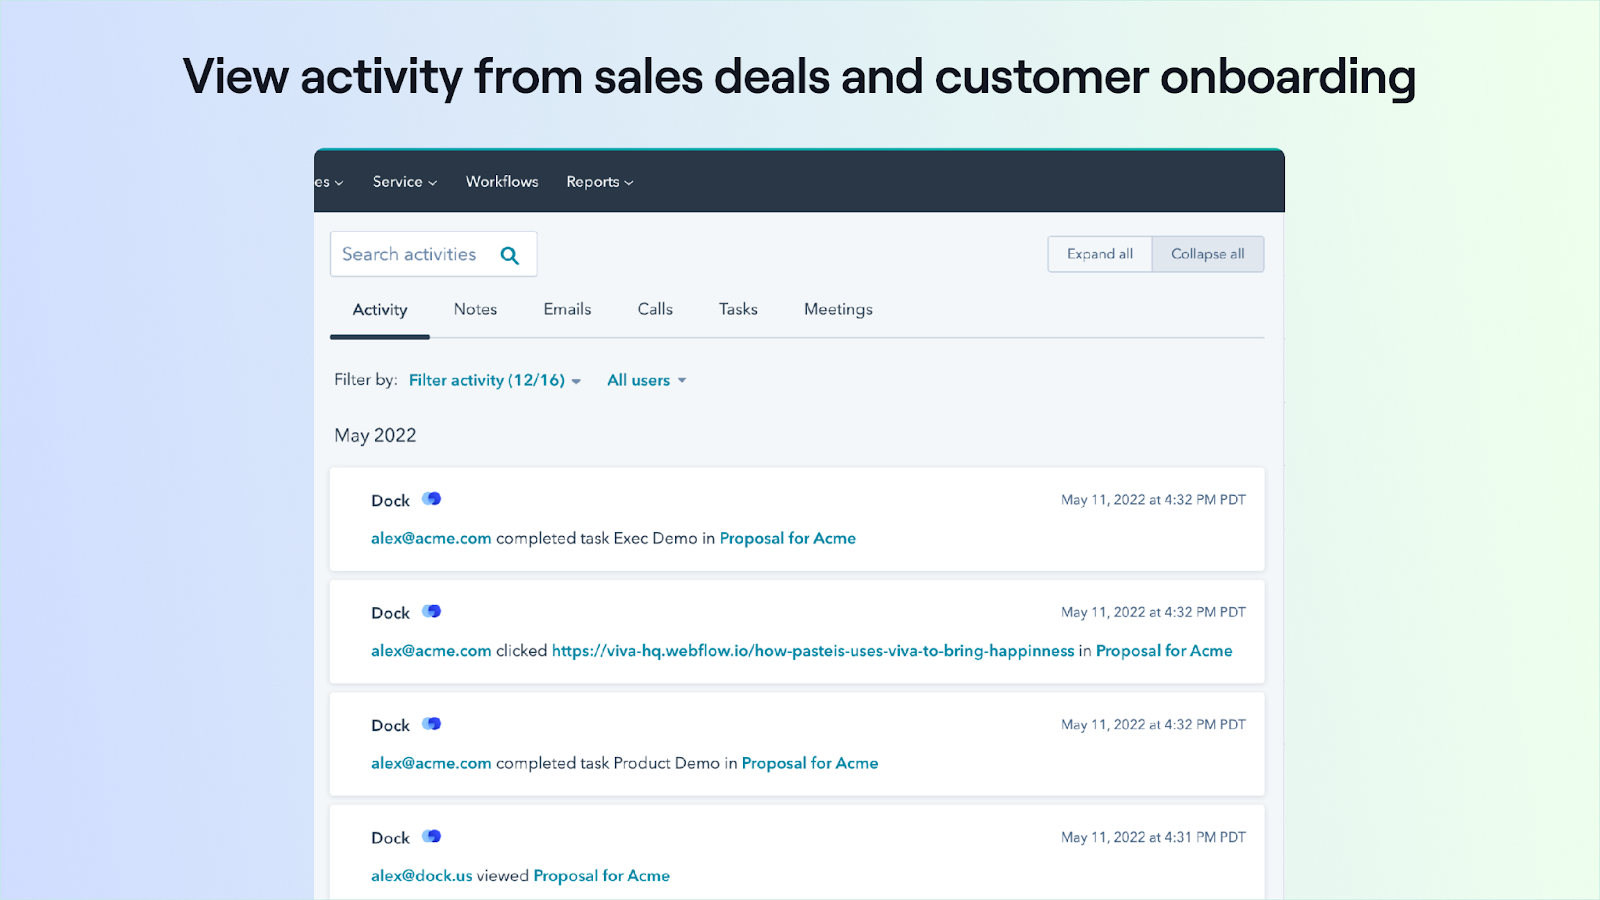Switch to the Notes tab

[475, 310]
